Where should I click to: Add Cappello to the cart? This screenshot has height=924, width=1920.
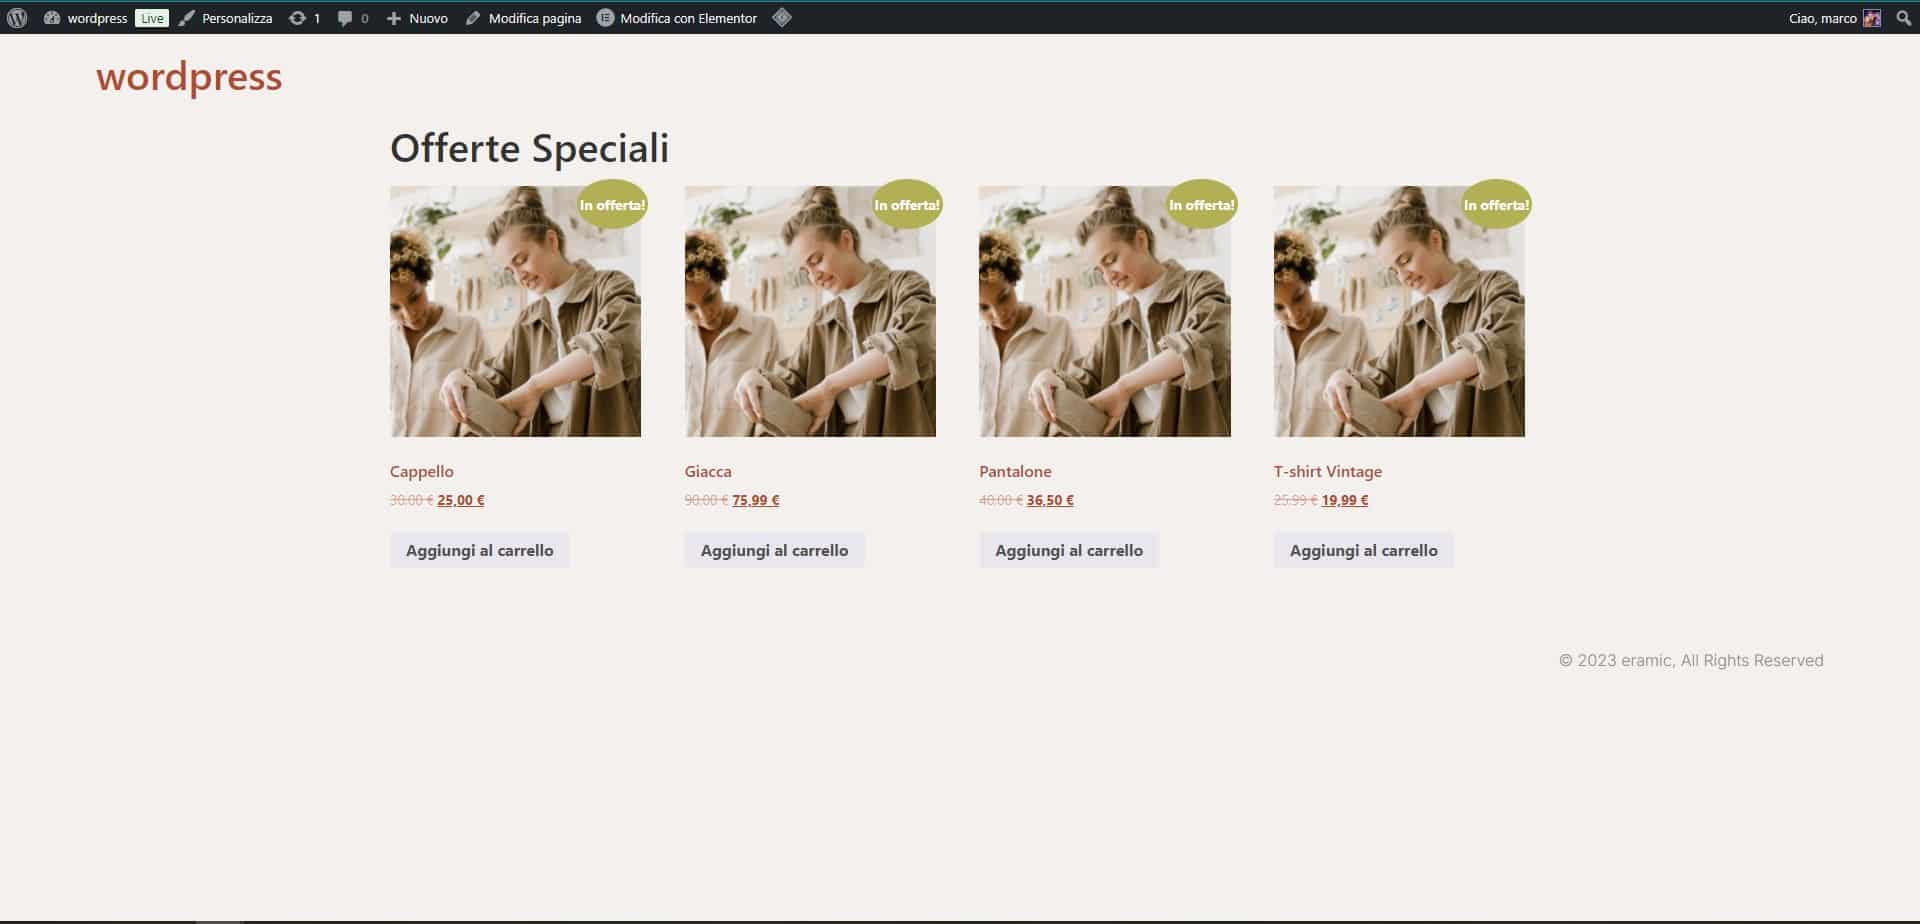tap(480, 550)
